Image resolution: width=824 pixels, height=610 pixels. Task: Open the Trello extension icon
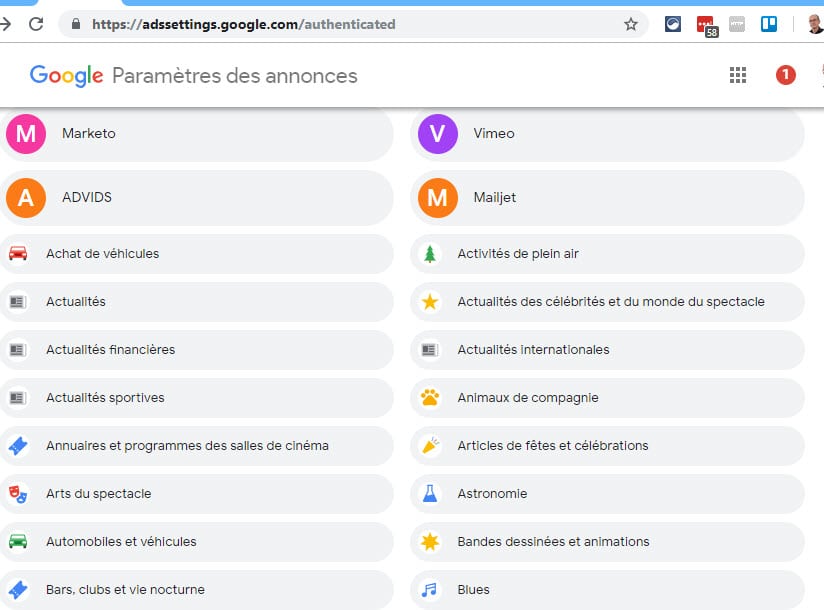coord(769,24)
